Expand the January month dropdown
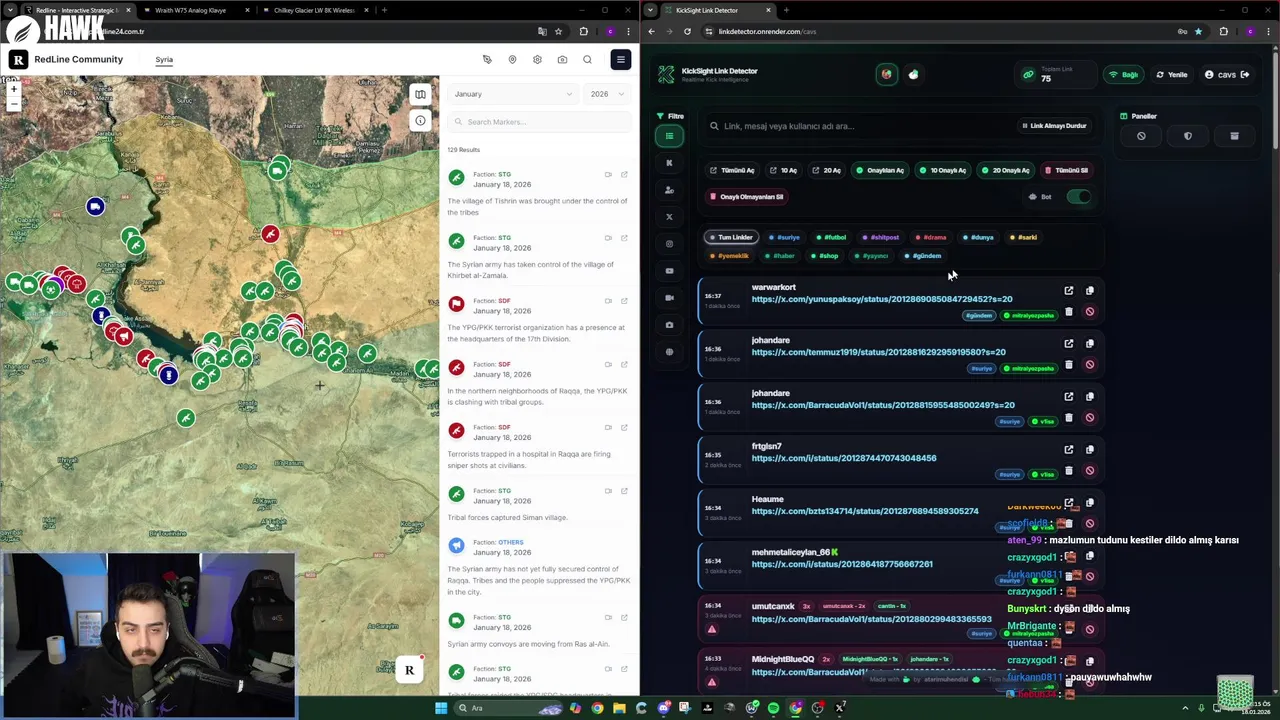This screenshot has width=1280, height=720. click(512, 94)
